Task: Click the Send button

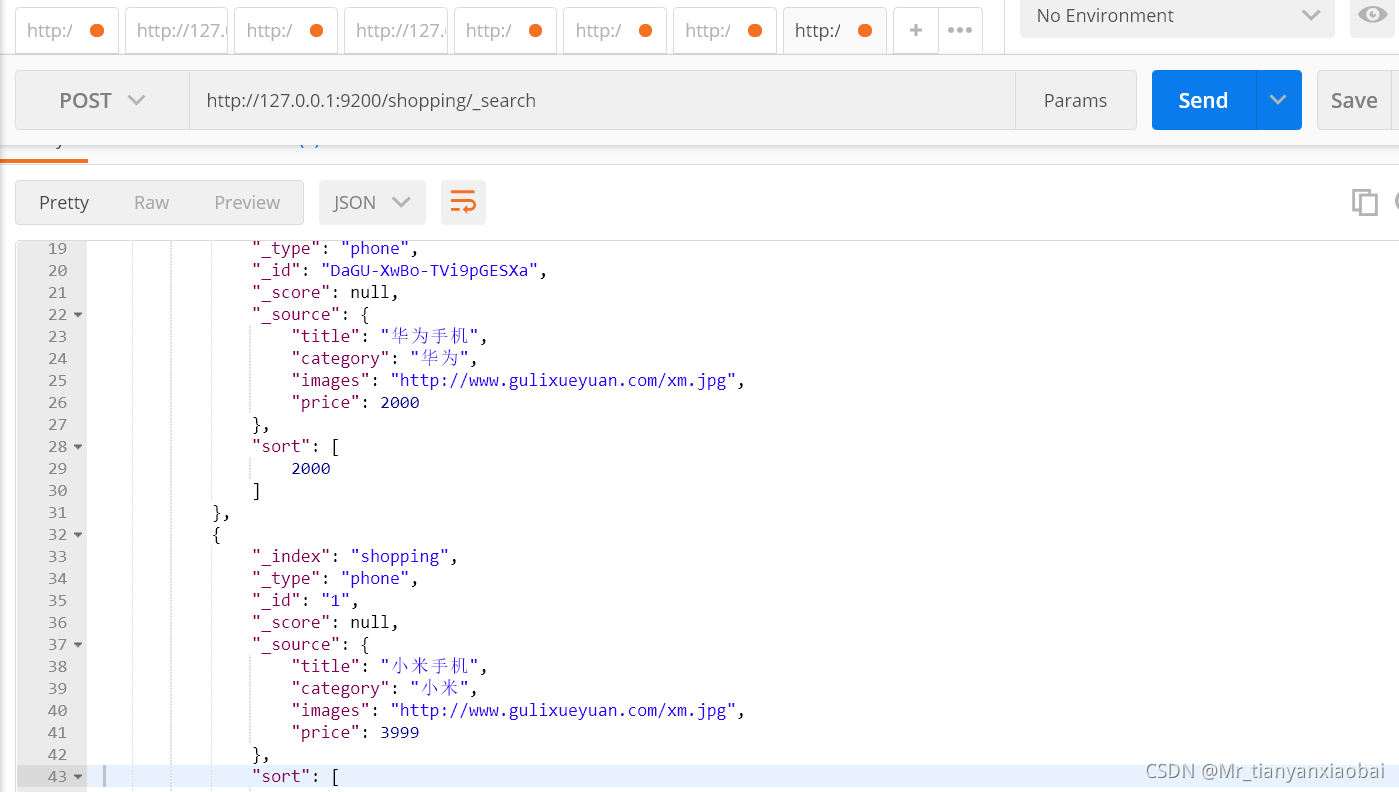Action: (1203, 100)
